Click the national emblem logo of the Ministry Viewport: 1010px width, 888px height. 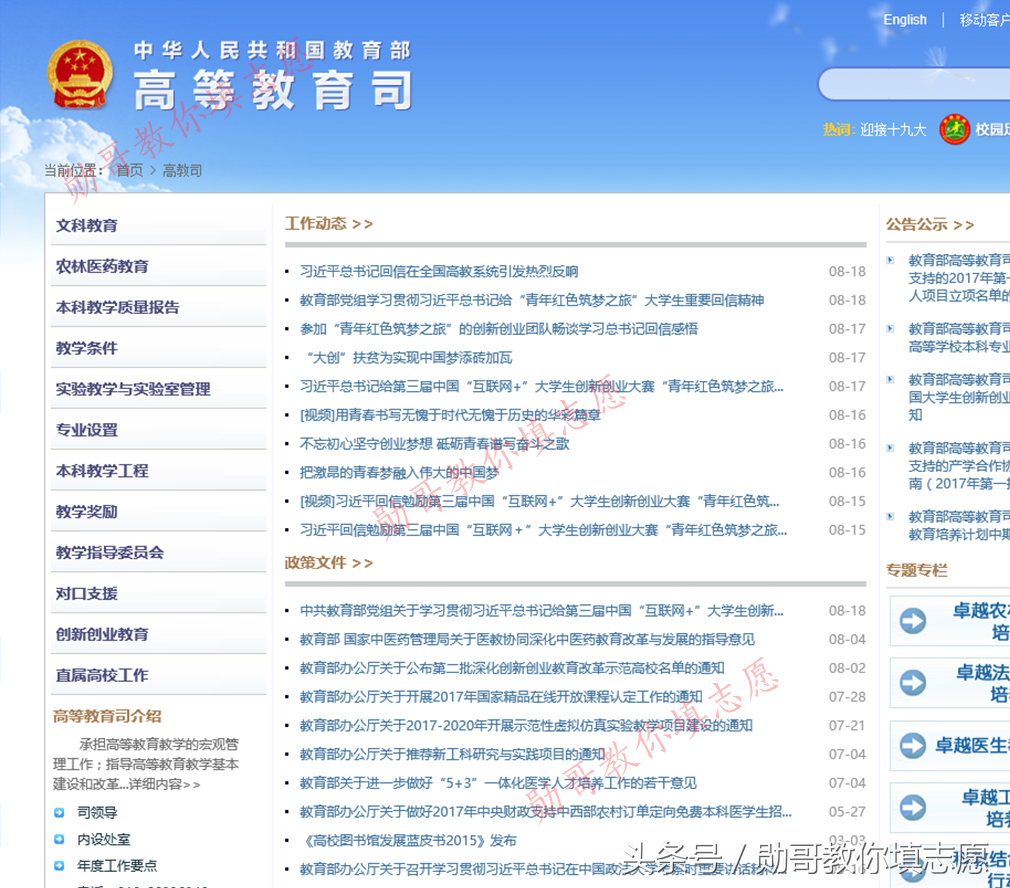coord(79,73)
